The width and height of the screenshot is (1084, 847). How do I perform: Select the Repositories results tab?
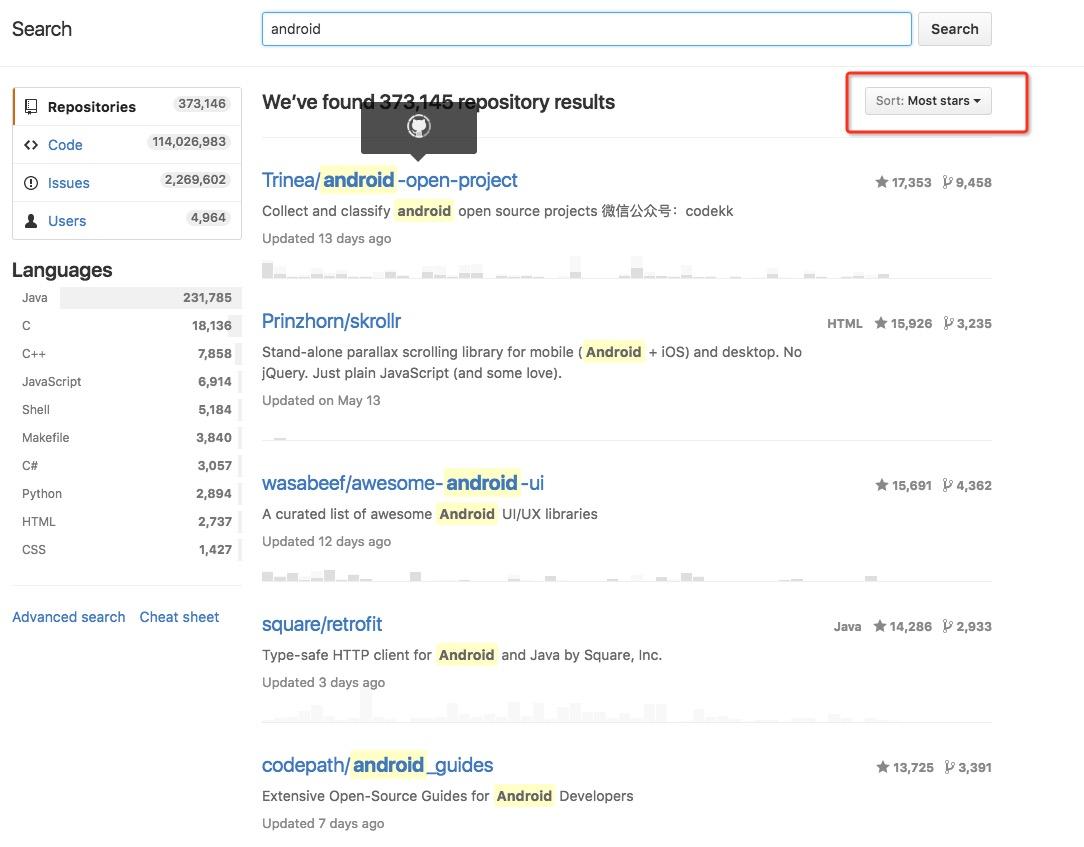pyautogui.click(x=127, y=106)
